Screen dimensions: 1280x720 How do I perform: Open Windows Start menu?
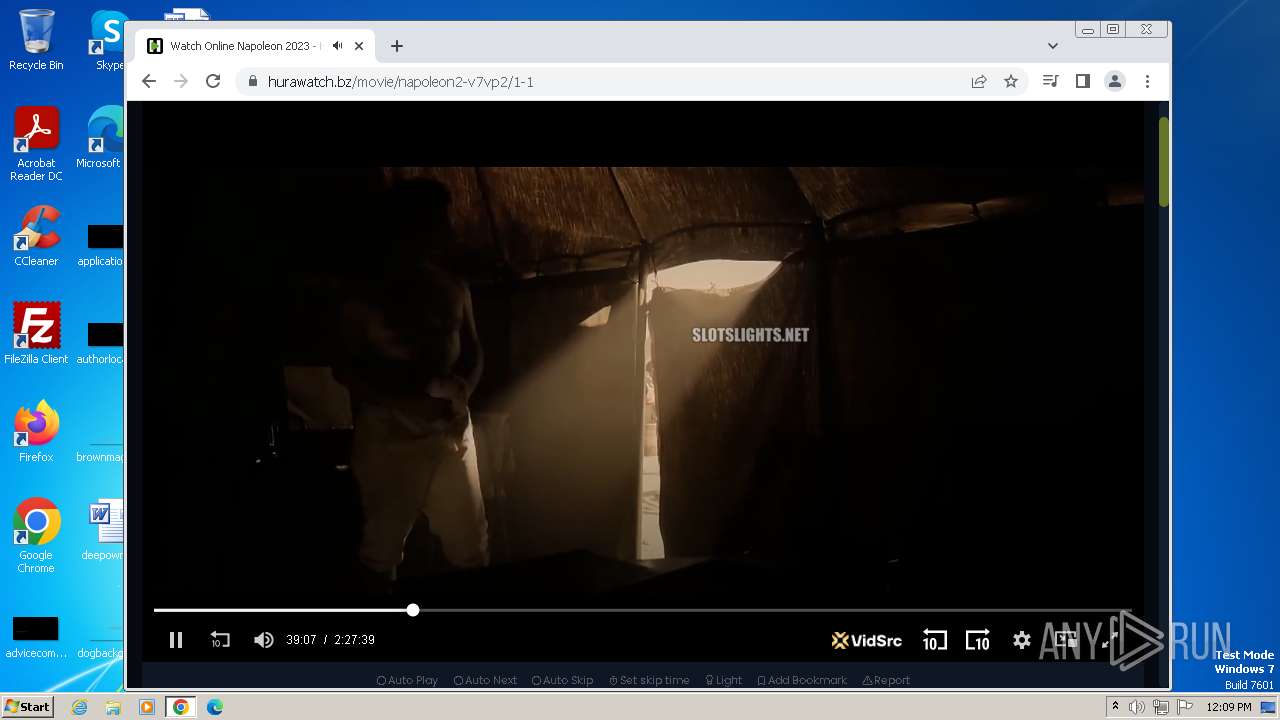pyautogui.click(x=27, y=706)
